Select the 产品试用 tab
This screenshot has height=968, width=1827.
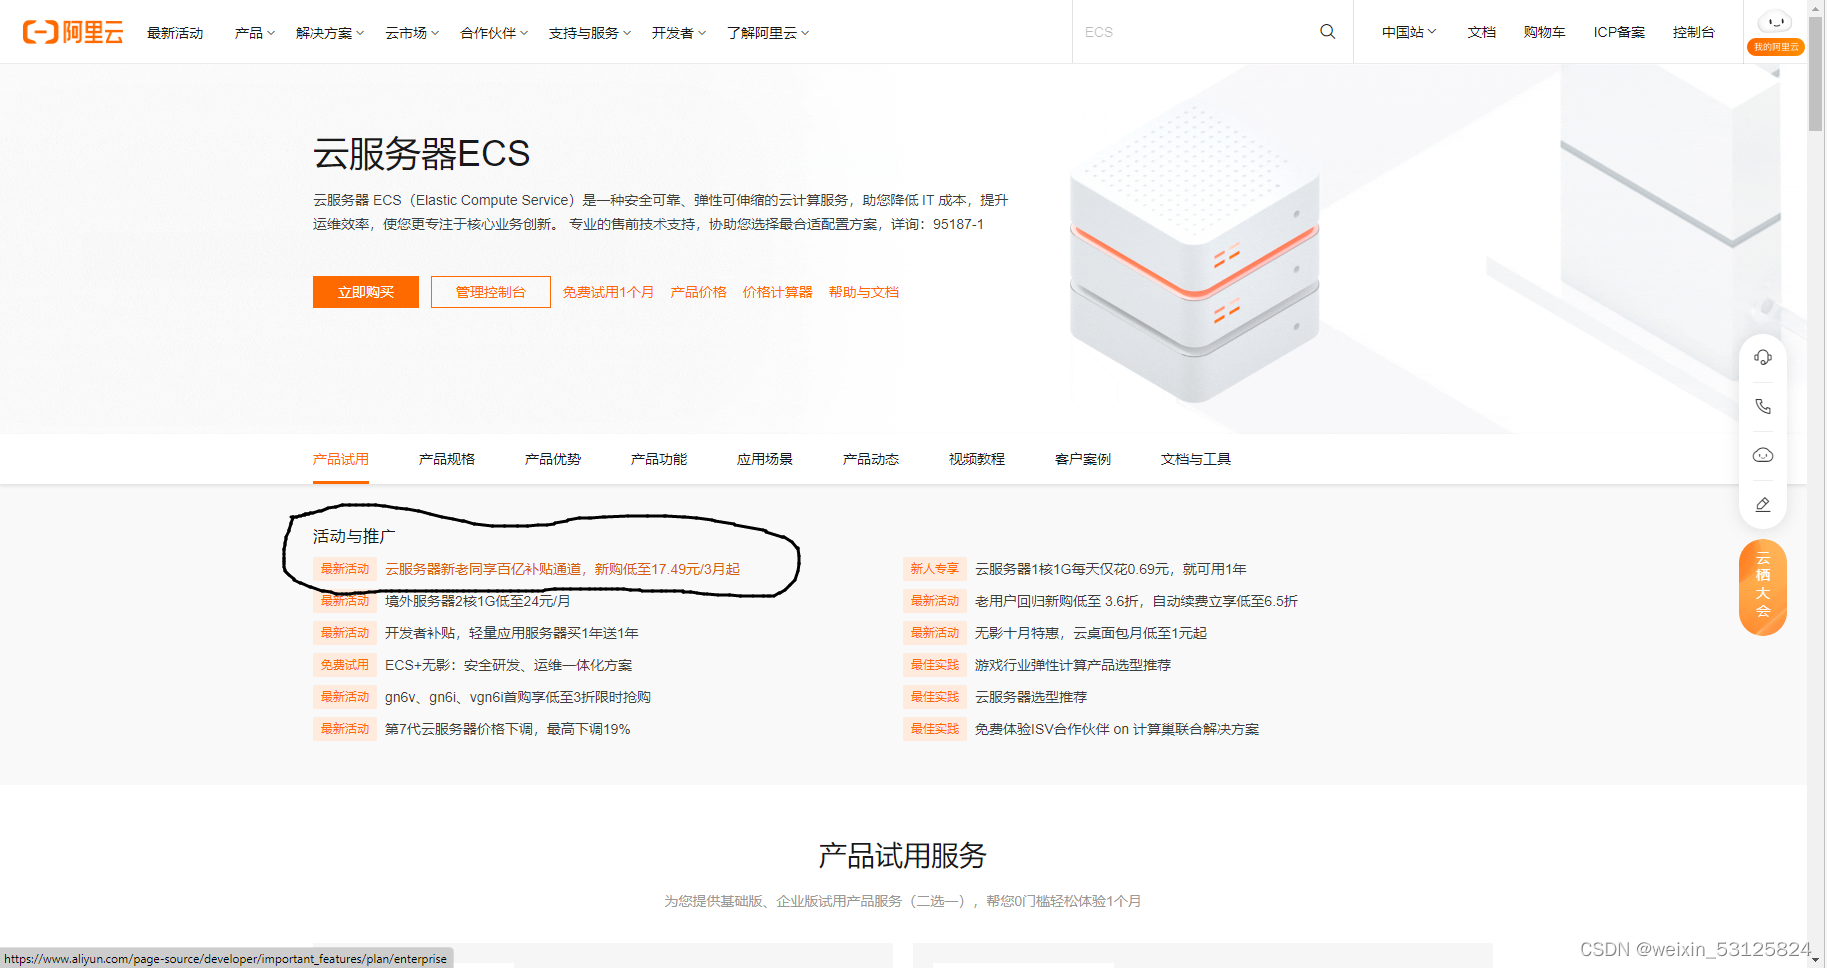tap(341, 459)
